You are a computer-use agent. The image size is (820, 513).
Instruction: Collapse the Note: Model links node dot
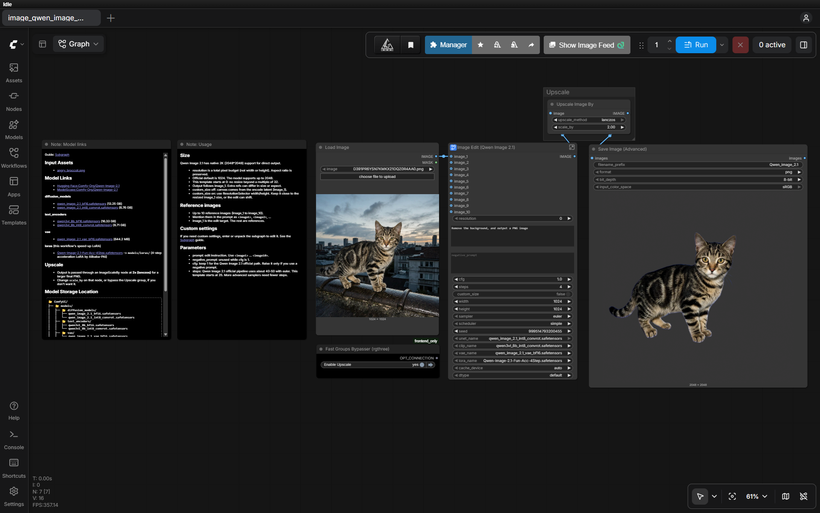click(x=47, y=144)
